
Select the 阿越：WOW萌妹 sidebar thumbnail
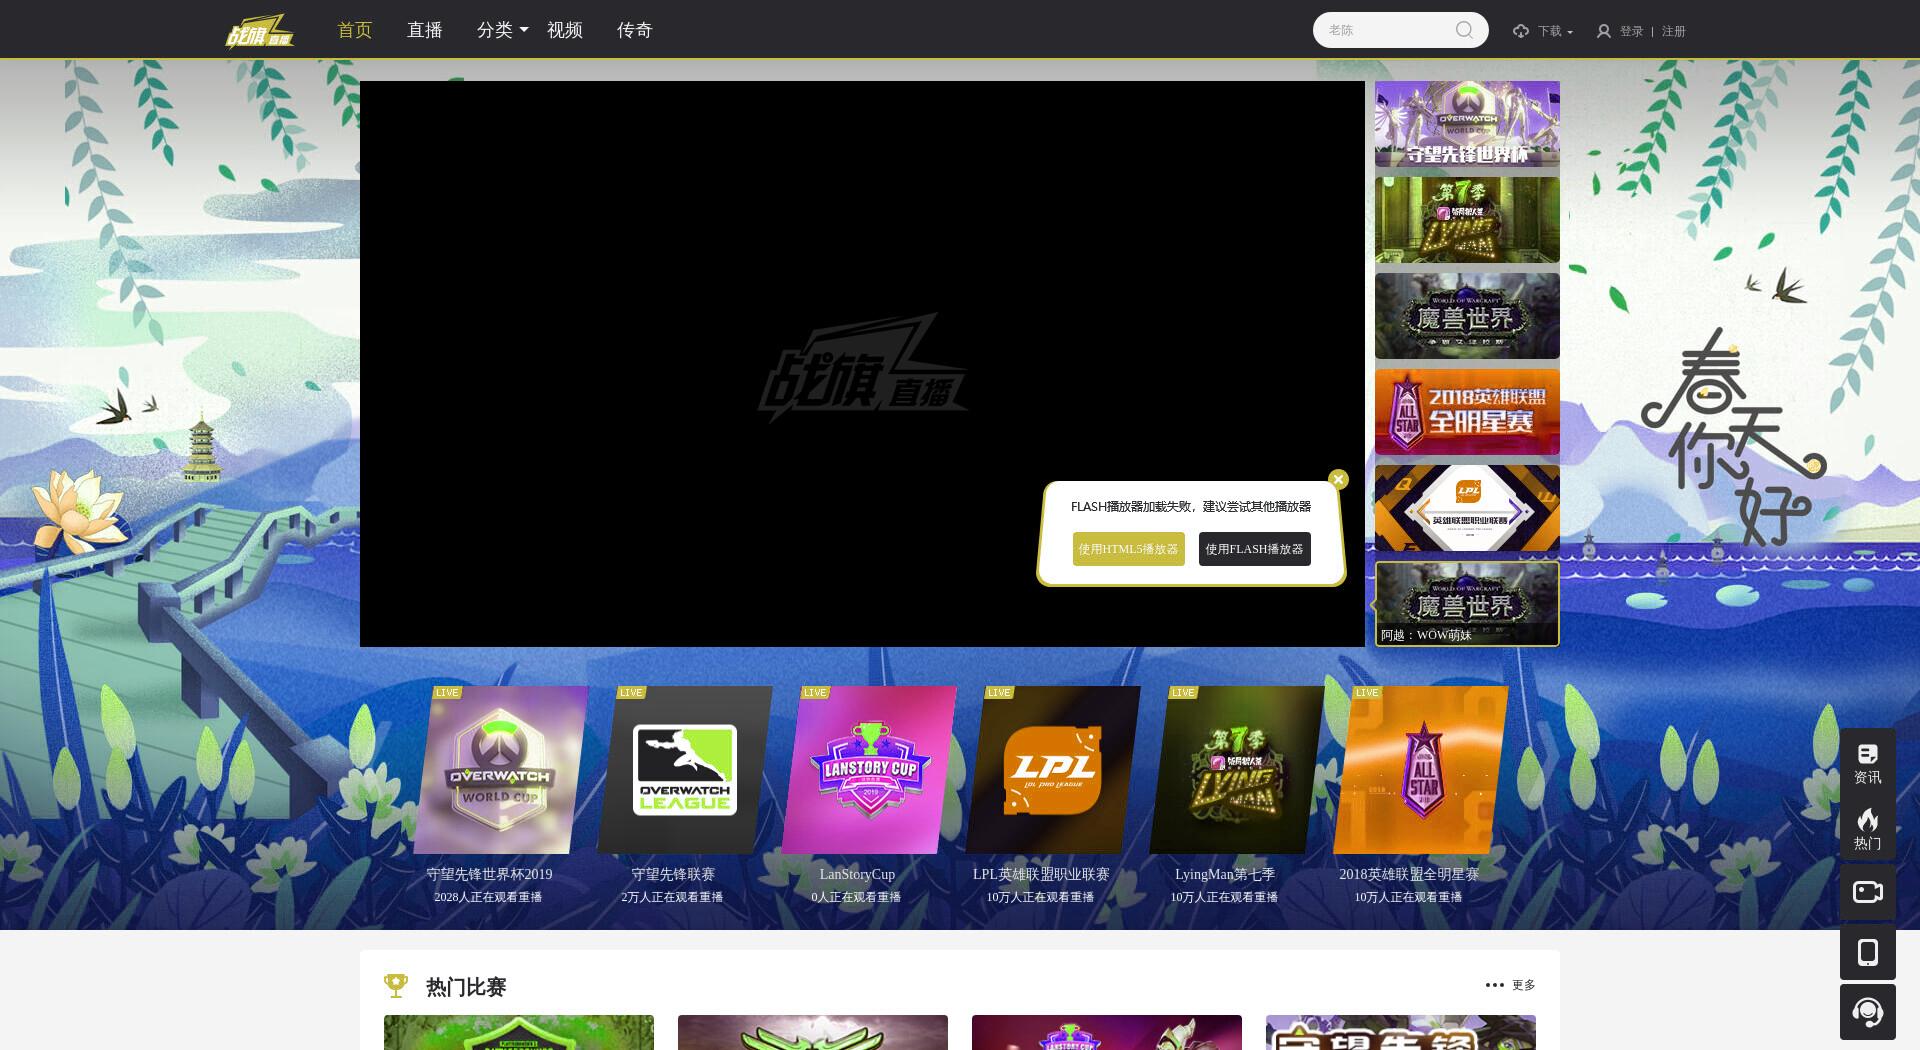[x=1467, y=604]
